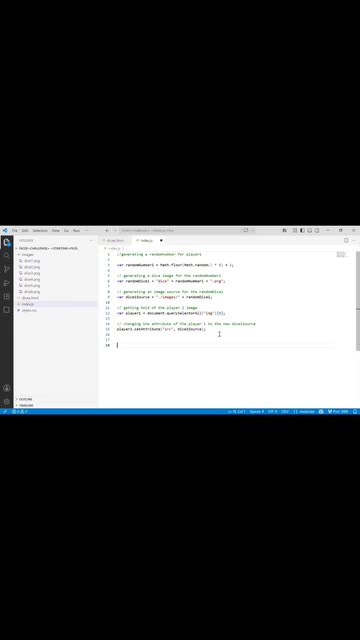Open the Selection menu

pos(40,231)
